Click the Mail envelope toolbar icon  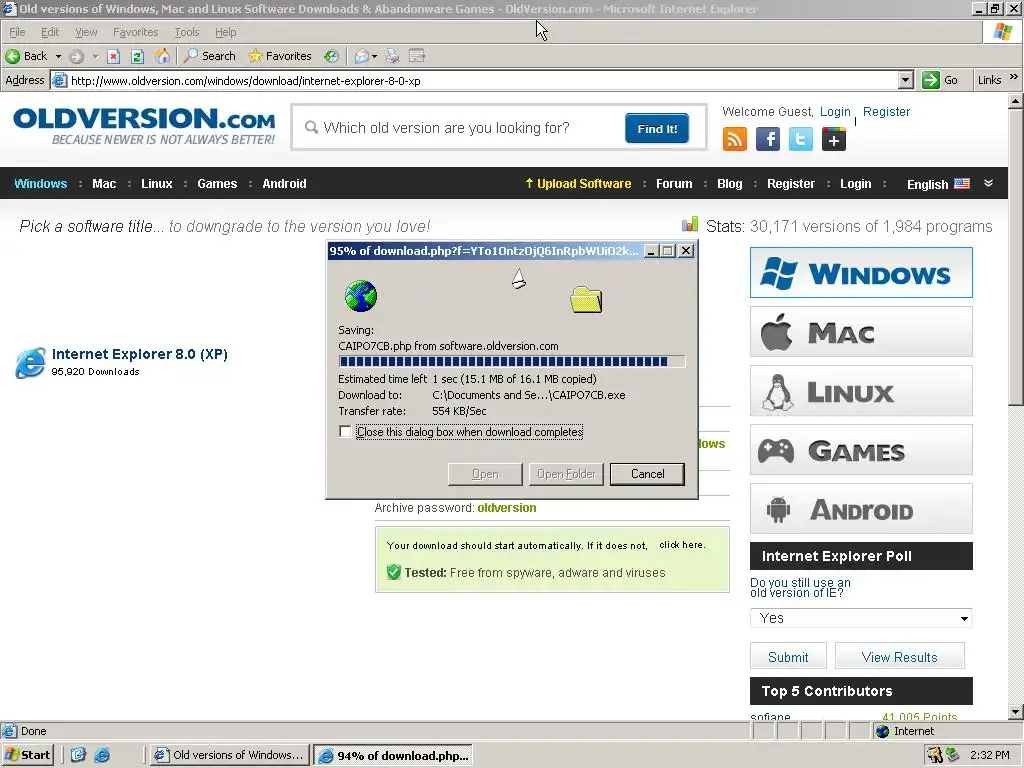(x=362, y=56)
